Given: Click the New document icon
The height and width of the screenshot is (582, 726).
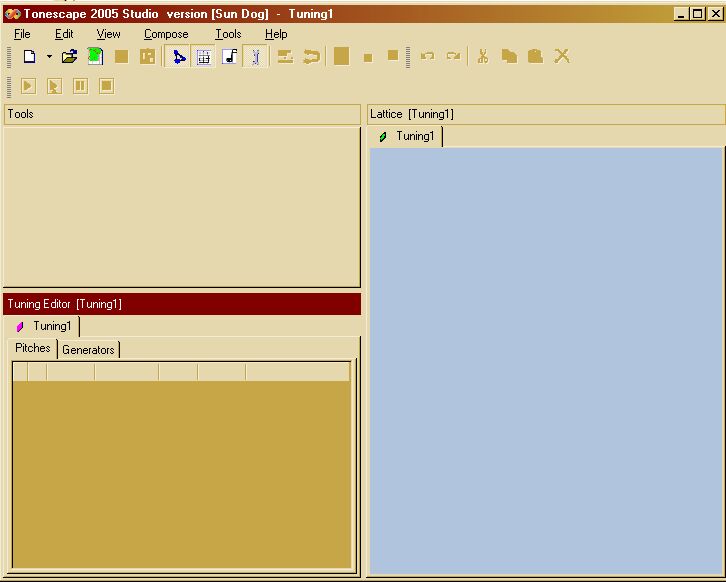Looking at the screenshot, I should pyautogui.click(x=30, y=56).
